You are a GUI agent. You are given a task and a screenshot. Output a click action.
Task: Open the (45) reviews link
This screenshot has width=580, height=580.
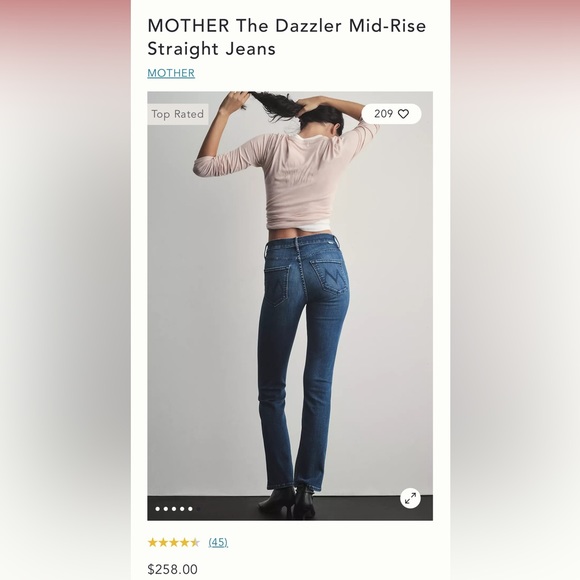click(218, 543)
